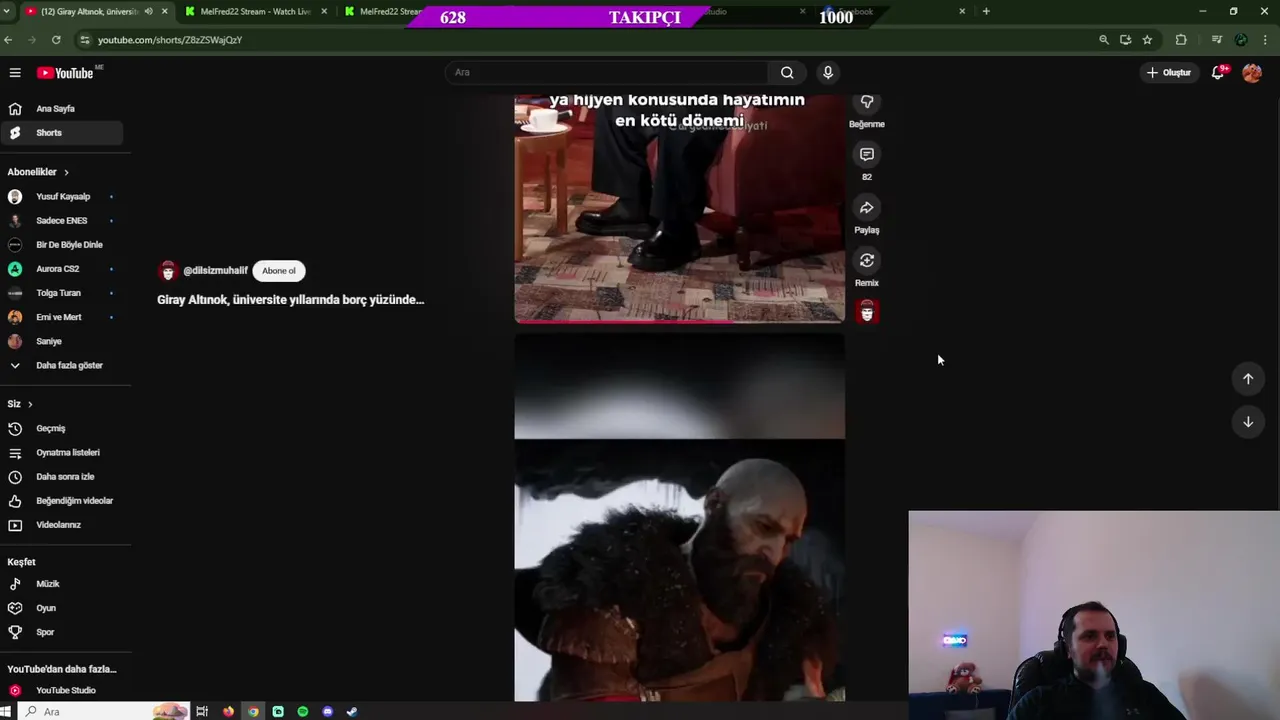Open the sound source thumbnail below Remix
The height and width of the screenshot is (720, 1280).
[x=867, y=312]
